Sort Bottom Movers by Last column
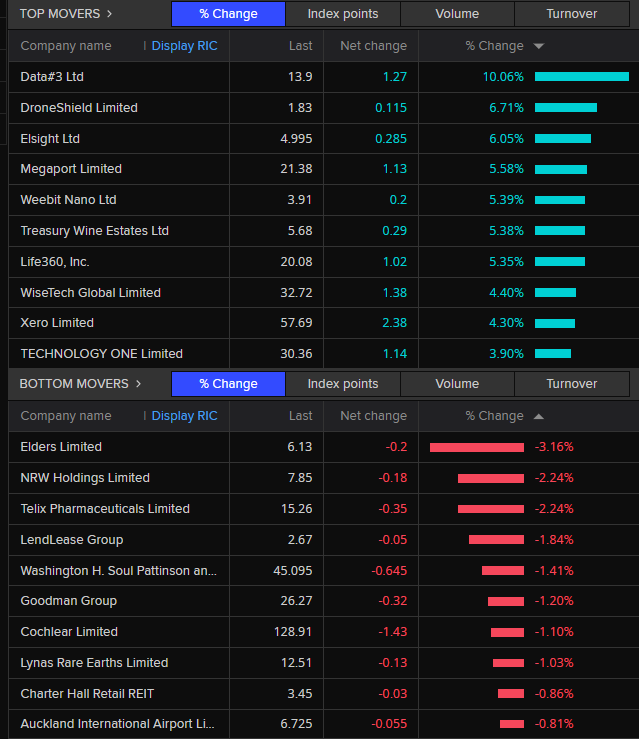This screenshot has width=639, height=739. (301, 416)
